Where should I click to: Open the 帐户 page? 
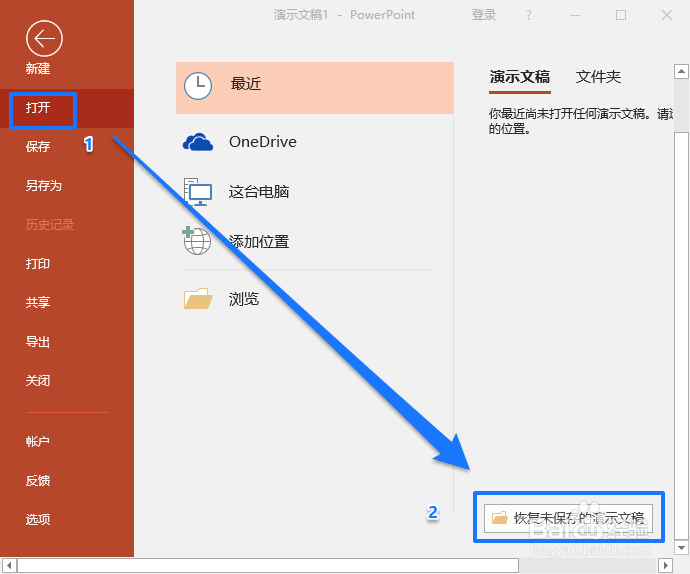click(x=37, y=442)
